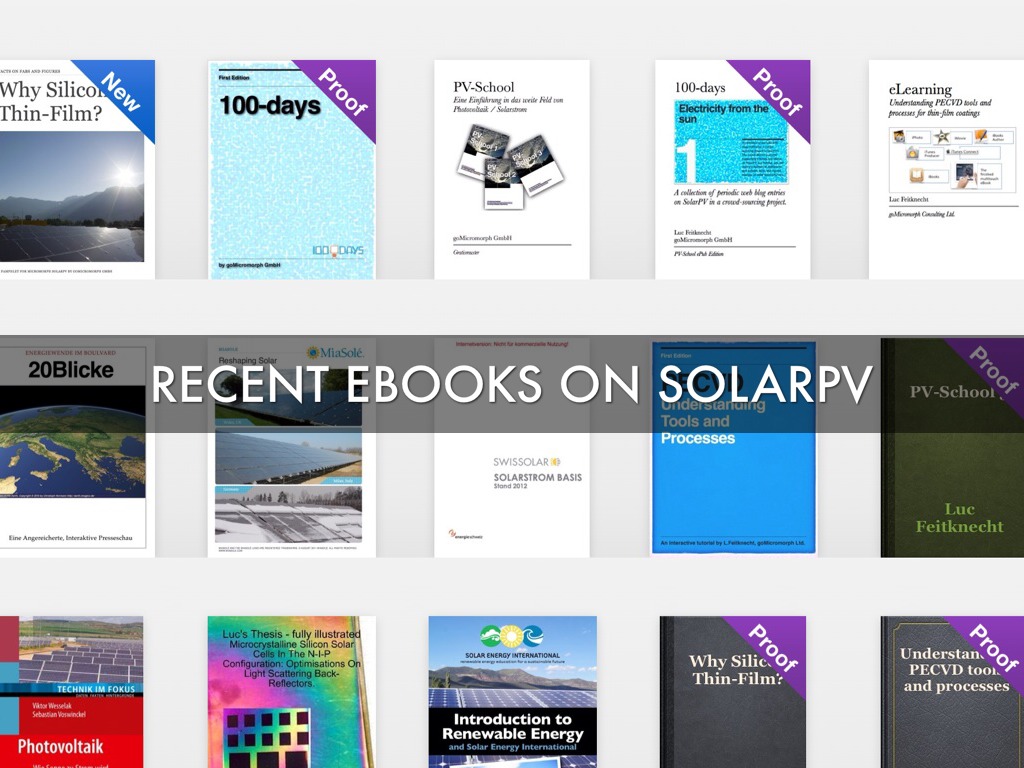1024x768 pixels.
Task: Click the blue New ribbon on Why Silicon Thin-Film
Action: coord(123,91)
